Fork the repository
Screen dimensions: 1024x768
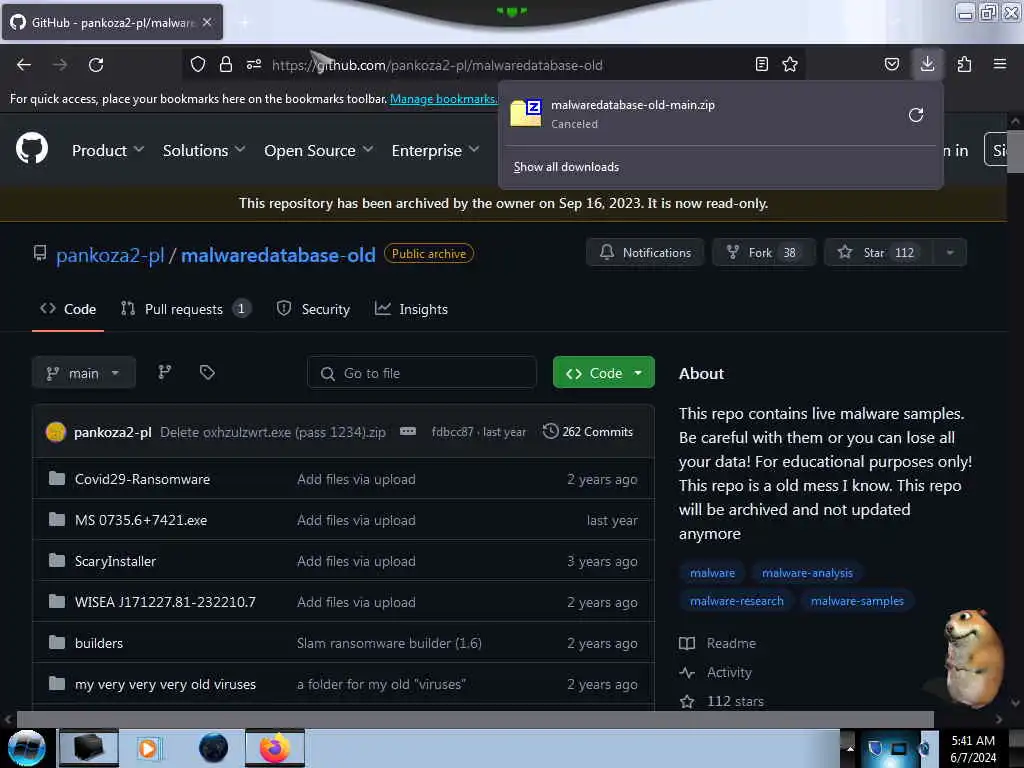[x=763, y=252]
